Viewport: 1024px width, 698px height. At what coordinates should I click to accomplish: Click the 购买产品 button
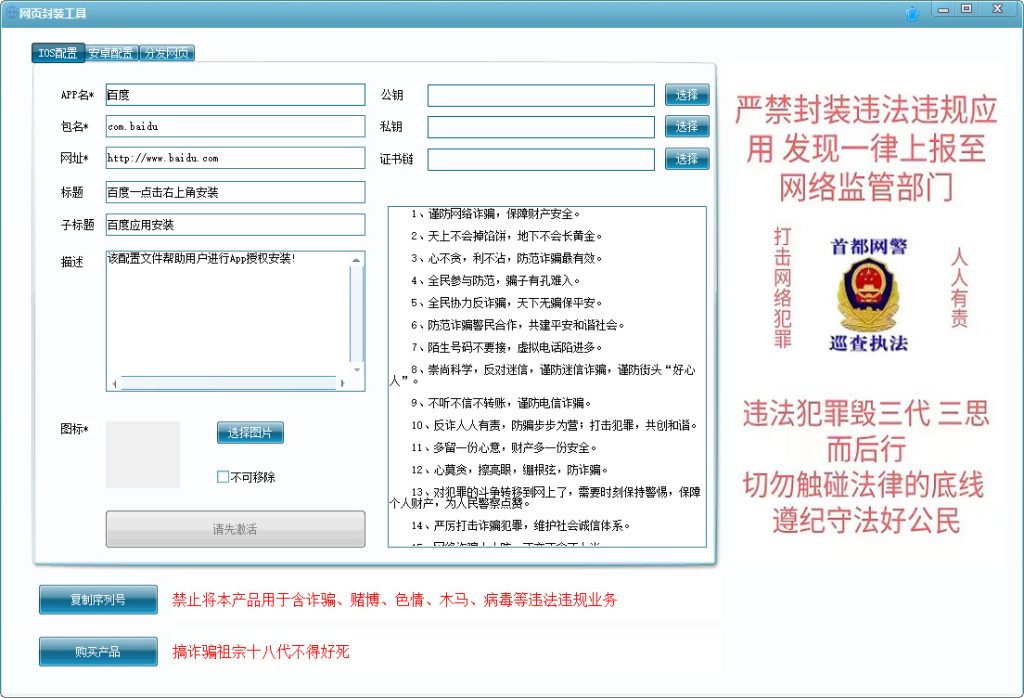coord(97,651)
